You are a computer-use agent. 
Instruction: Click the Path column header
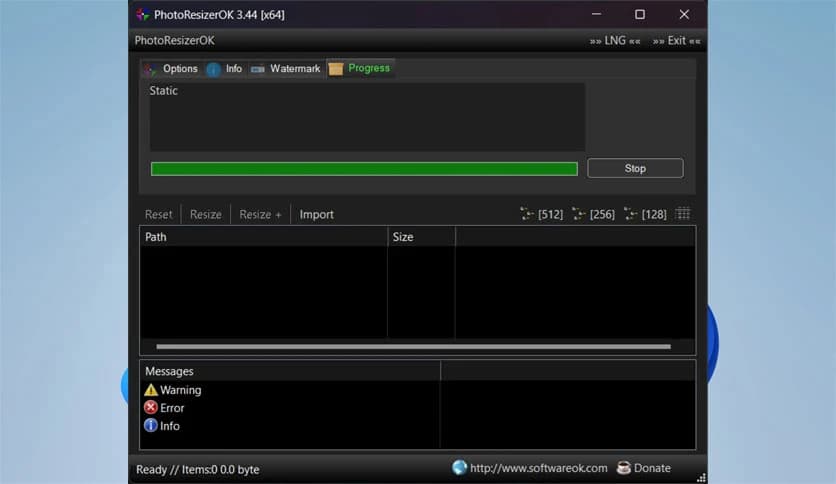pos(263,237)
